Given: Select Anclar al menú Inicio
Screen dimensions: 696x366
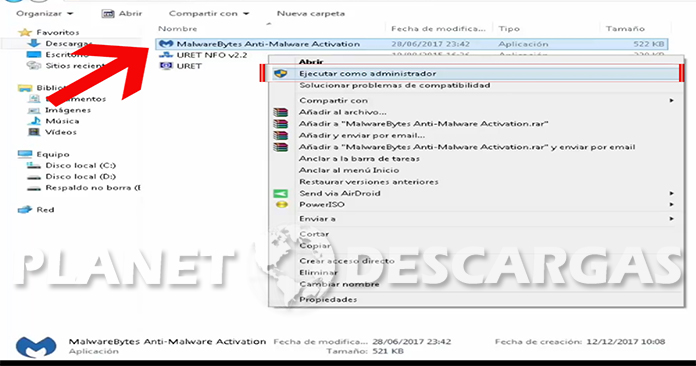Looking at the screenshot, I should click(x=349, y=170).
